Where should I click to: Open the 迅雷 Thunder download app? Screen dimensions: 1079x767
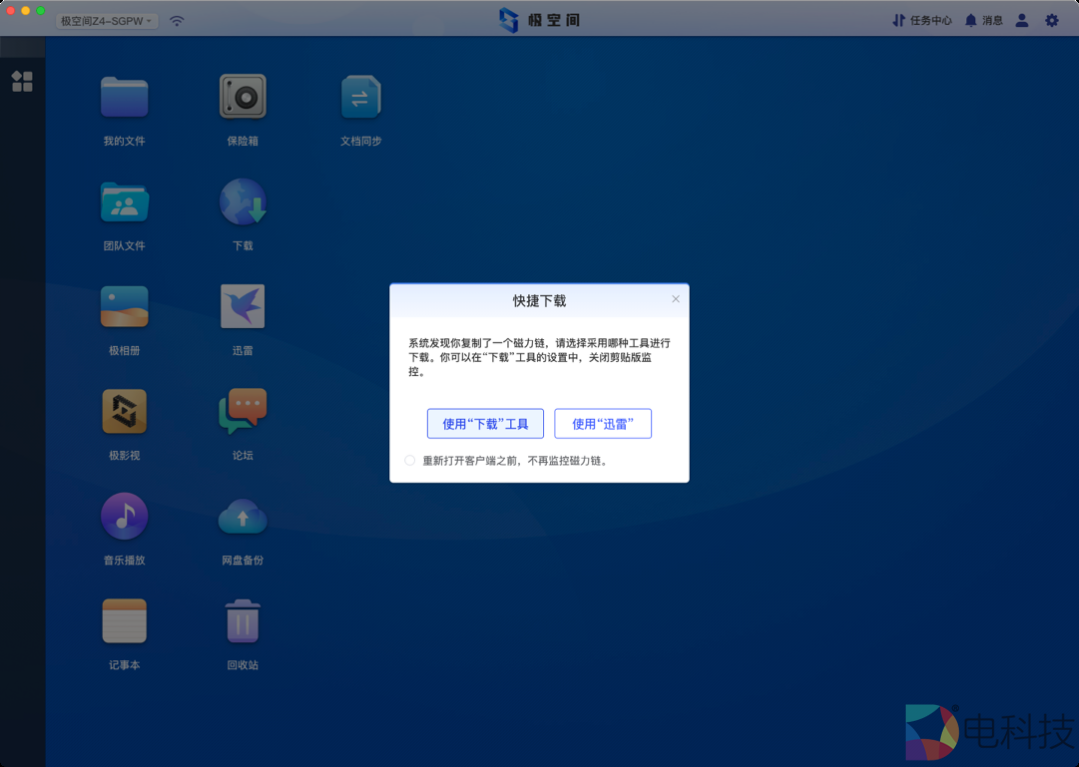[x=242, y=305]
